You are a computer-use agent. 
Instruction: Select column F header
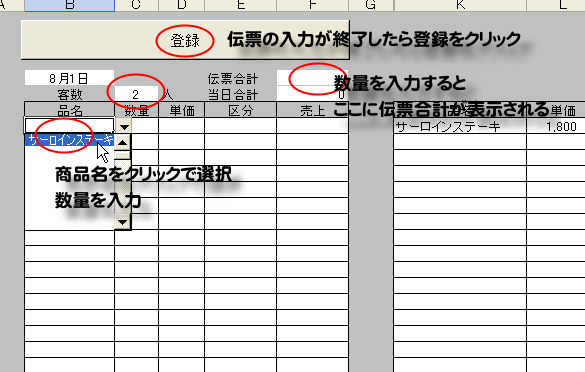coord(312,5)
